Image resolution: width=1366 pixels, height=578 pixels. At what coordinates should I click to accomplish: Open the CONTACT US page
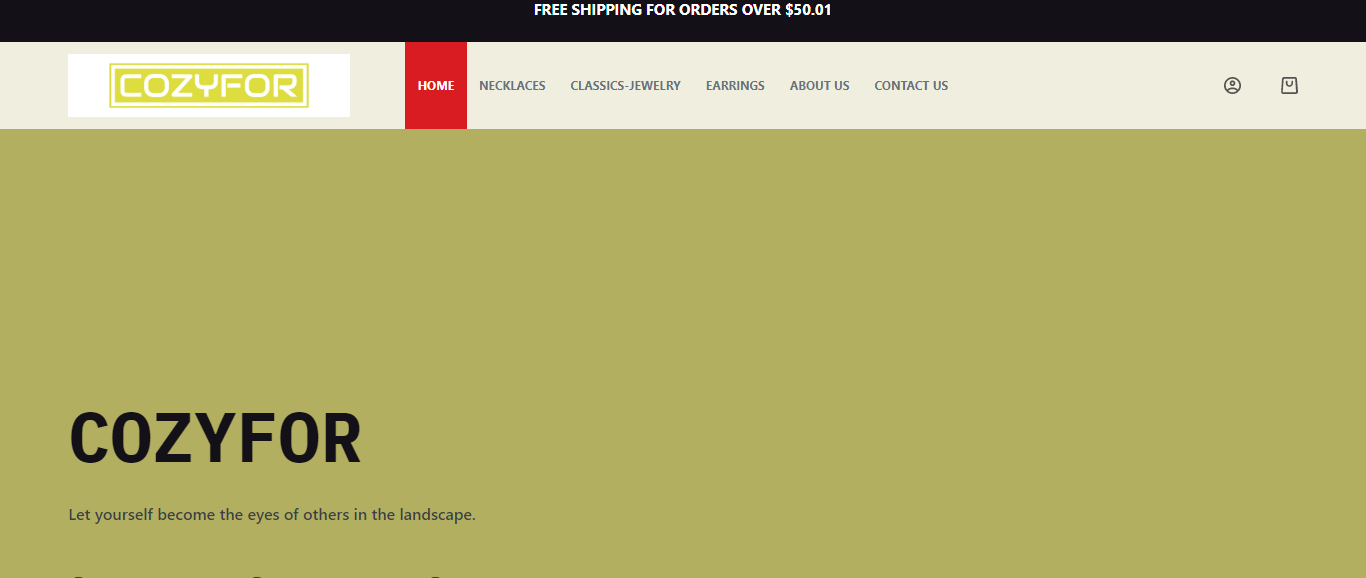(x=911, y=86)
